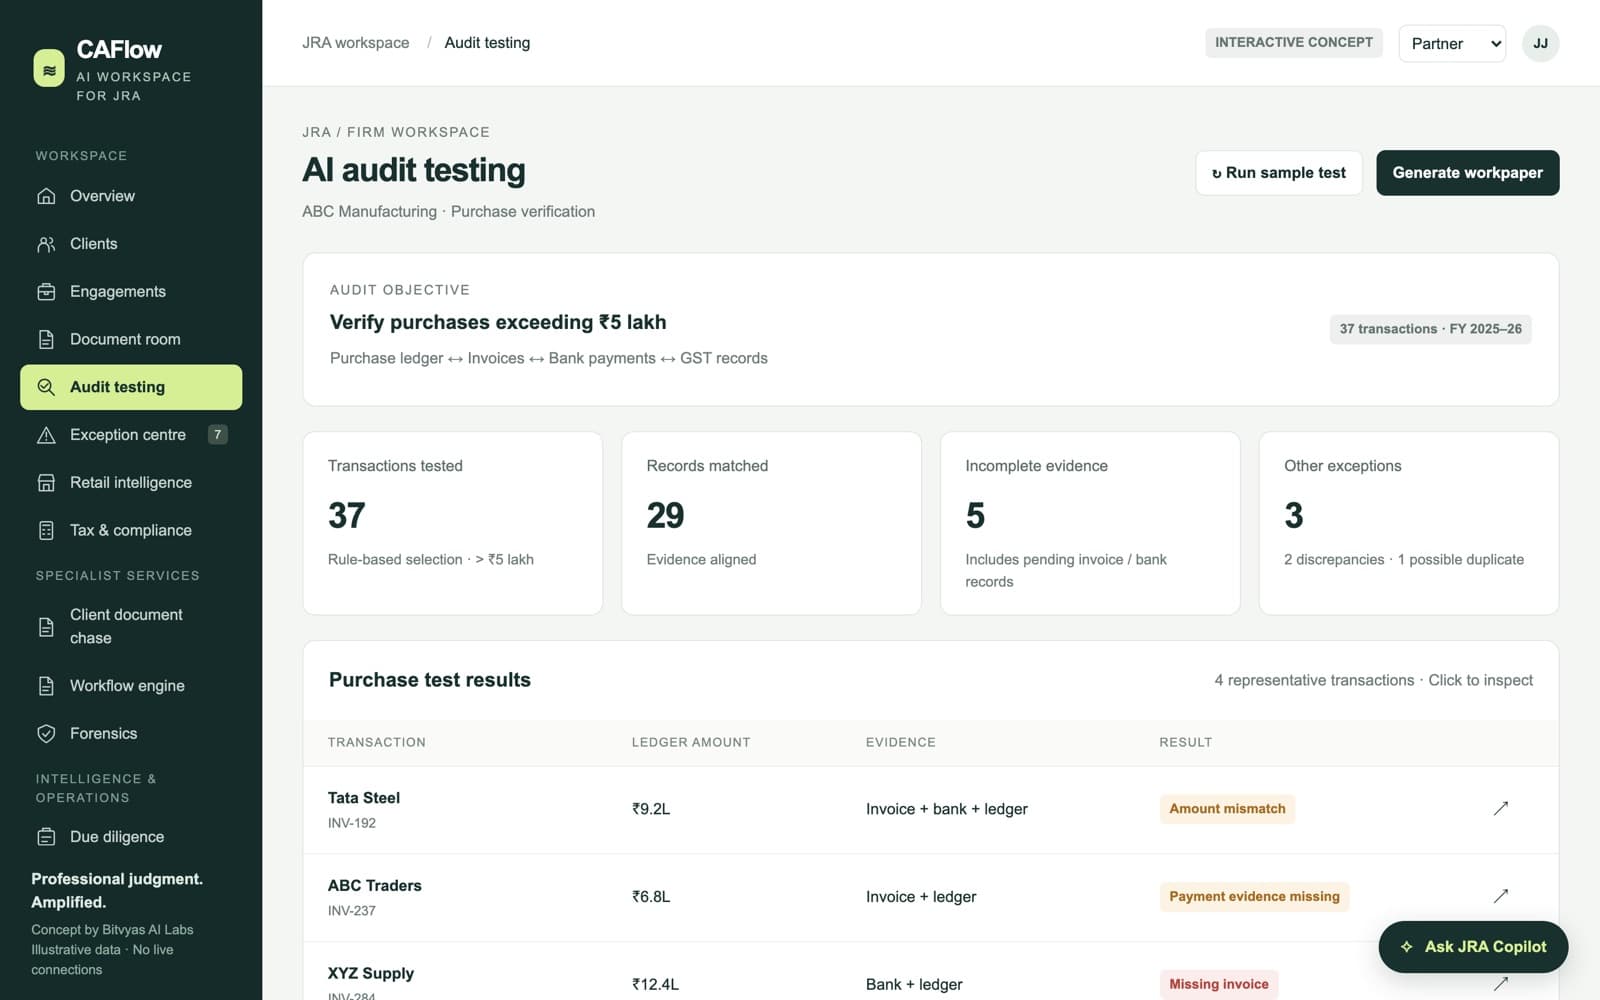Viewport: 1600px width, 1000px height.
Task: Click the Exception centre badge 7
Action: [x=217, y=434]
